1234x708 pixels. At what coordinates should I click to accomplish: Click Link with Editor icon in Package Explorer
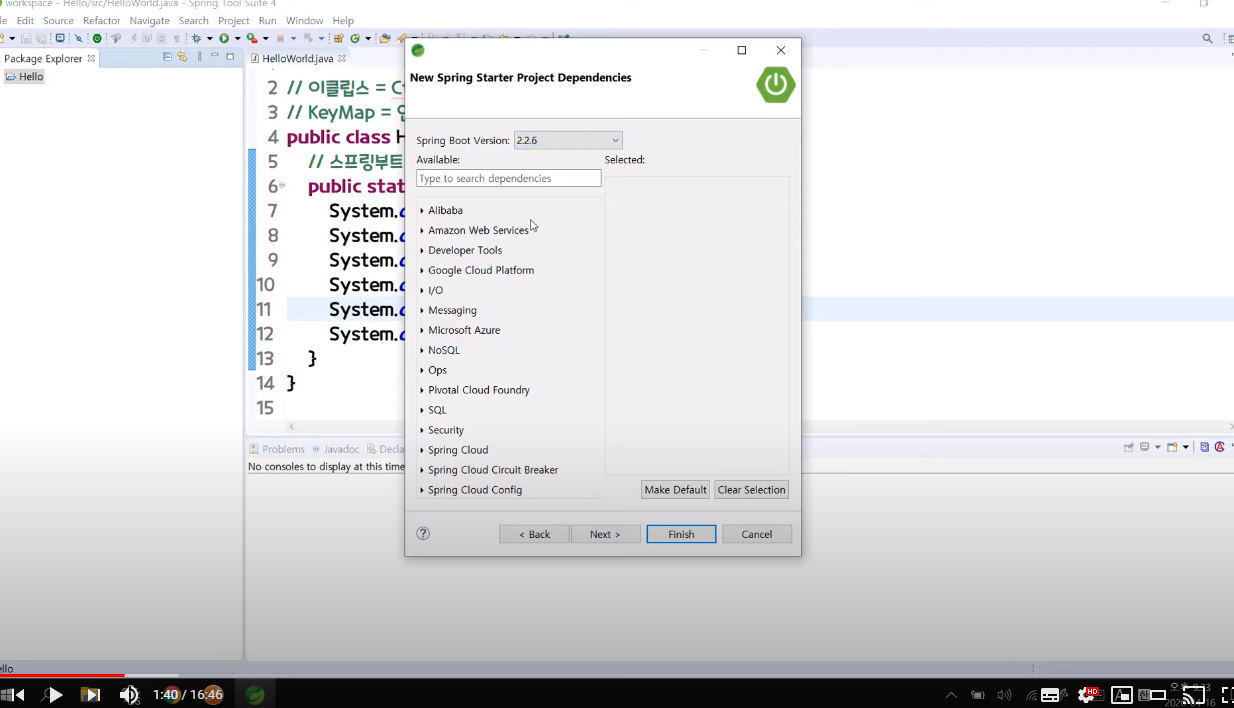182,57
